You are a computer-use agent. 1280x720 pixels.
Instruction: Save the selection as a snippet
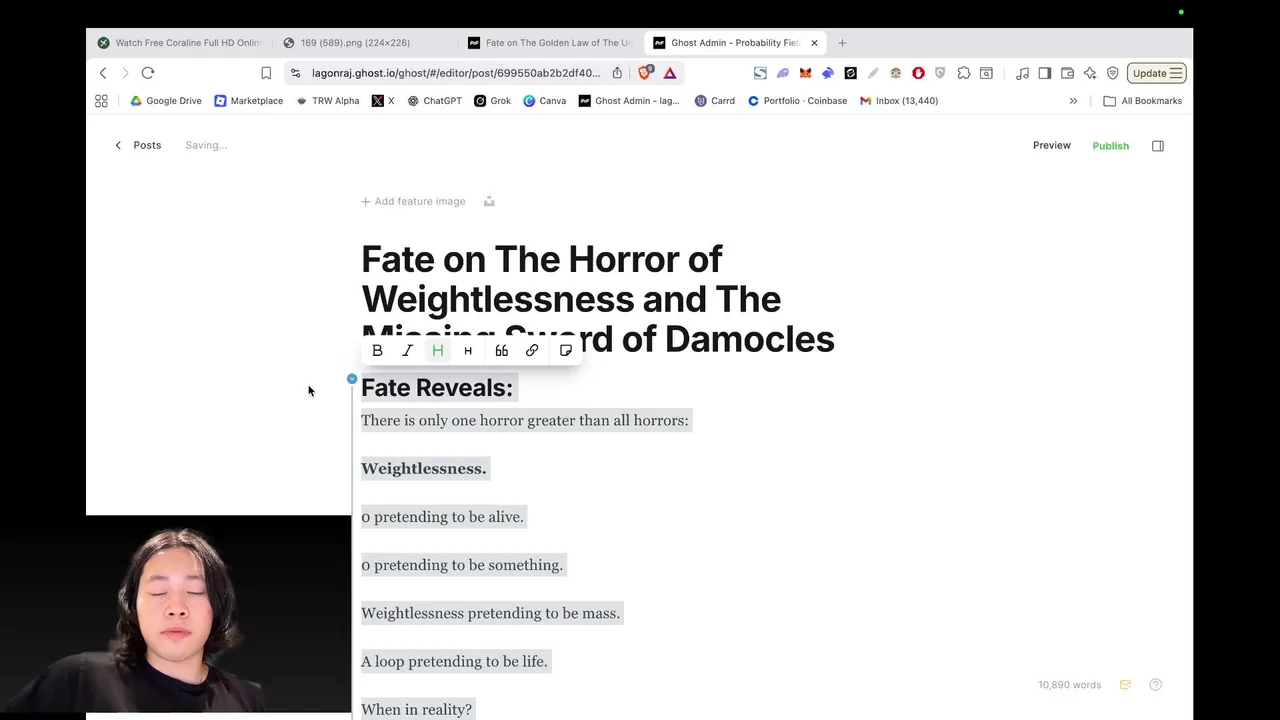click(x=566, y=351)
